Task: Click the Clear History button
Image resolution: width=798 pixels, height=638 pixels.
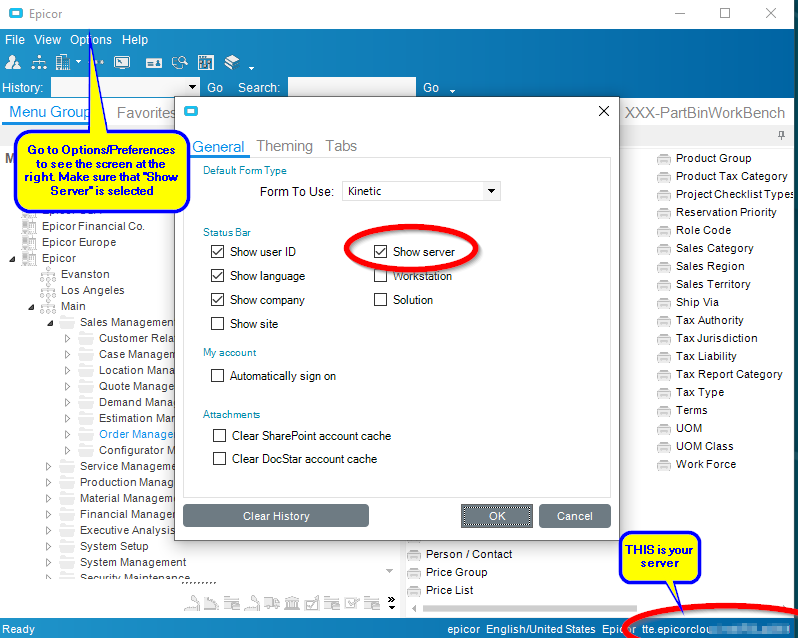Action: coord(276,516)
